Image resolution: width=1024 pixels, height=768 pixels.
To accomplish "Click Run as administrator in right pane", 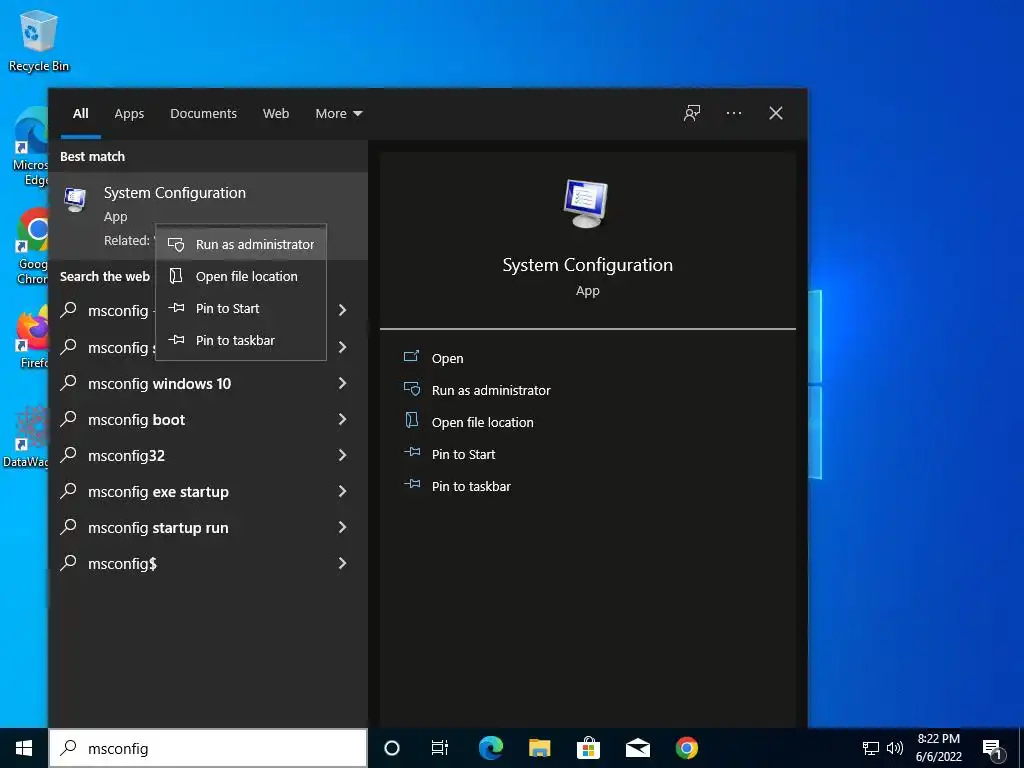I will 491,390.
